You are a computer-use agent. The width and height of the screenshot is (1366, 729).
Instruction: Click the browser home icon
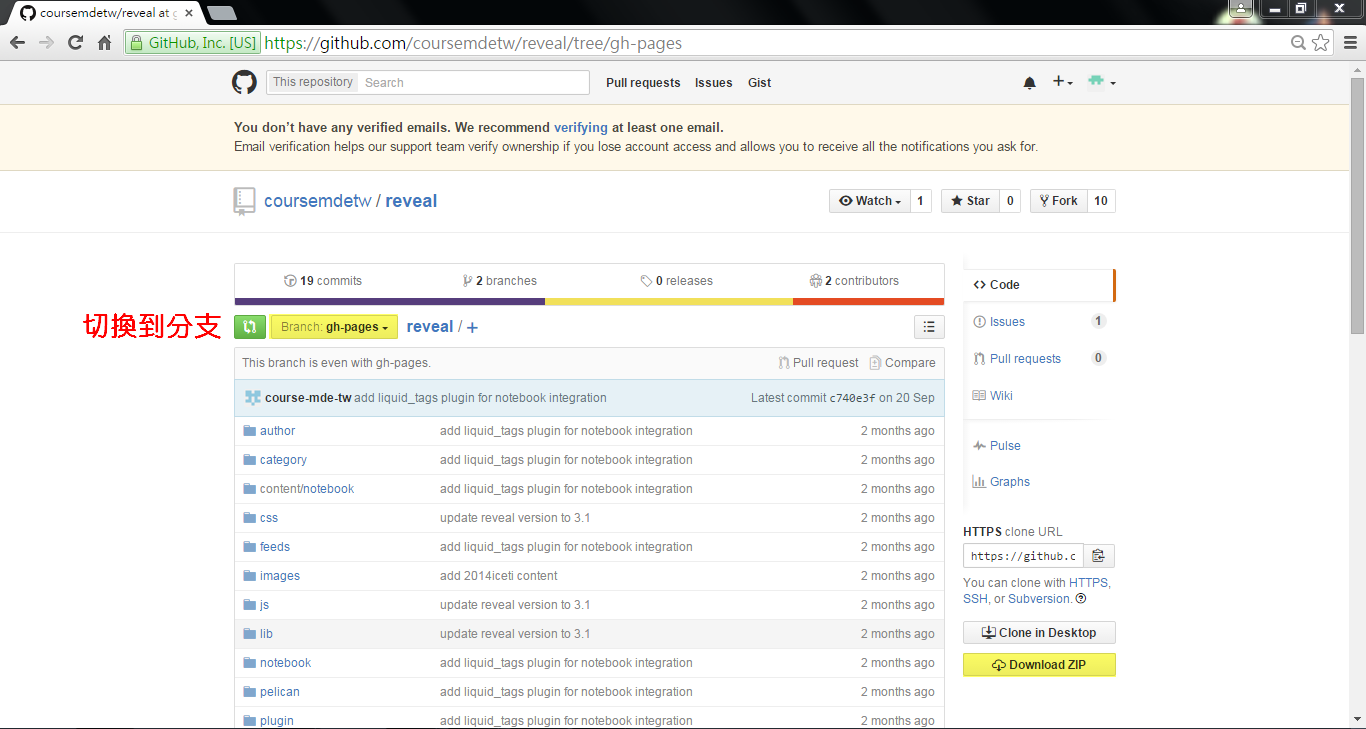tap(104, 42)
